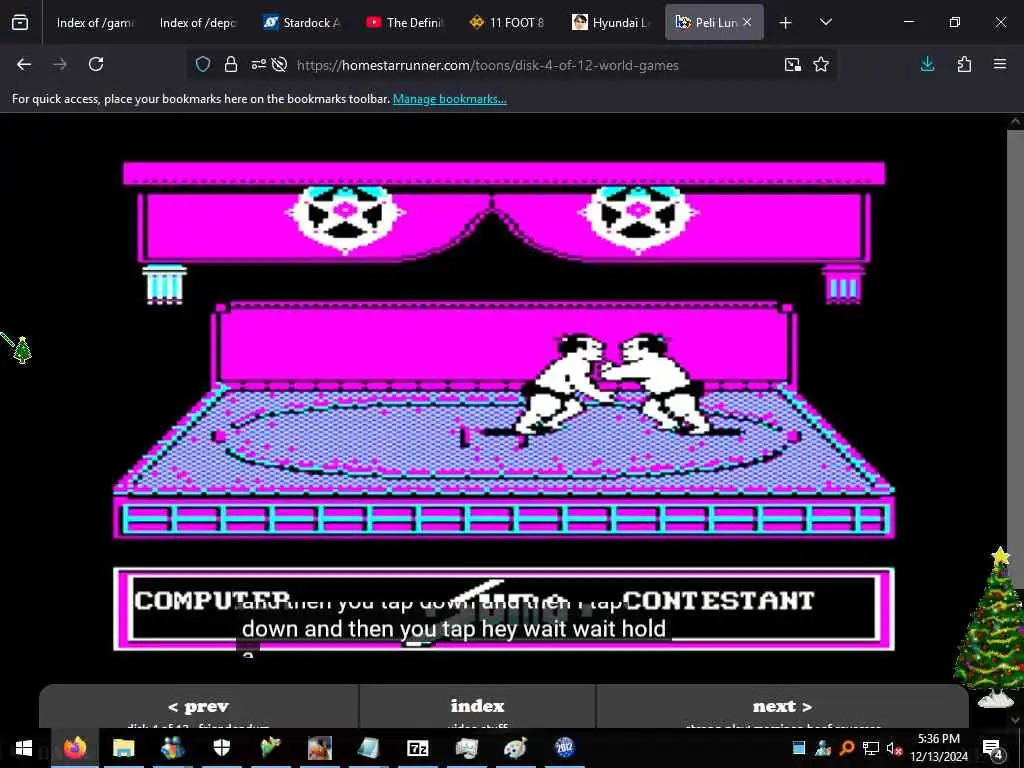Open the paint palette taskbar icon
The image size is (1024, 768).
pos(515,748)
